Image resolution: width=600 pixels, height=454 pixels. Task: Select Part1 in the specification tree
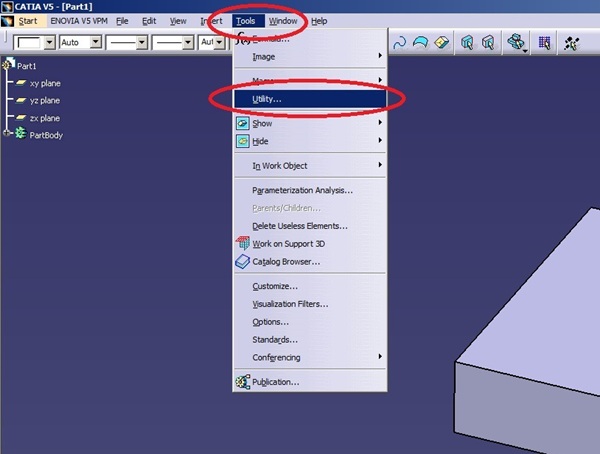26,66
